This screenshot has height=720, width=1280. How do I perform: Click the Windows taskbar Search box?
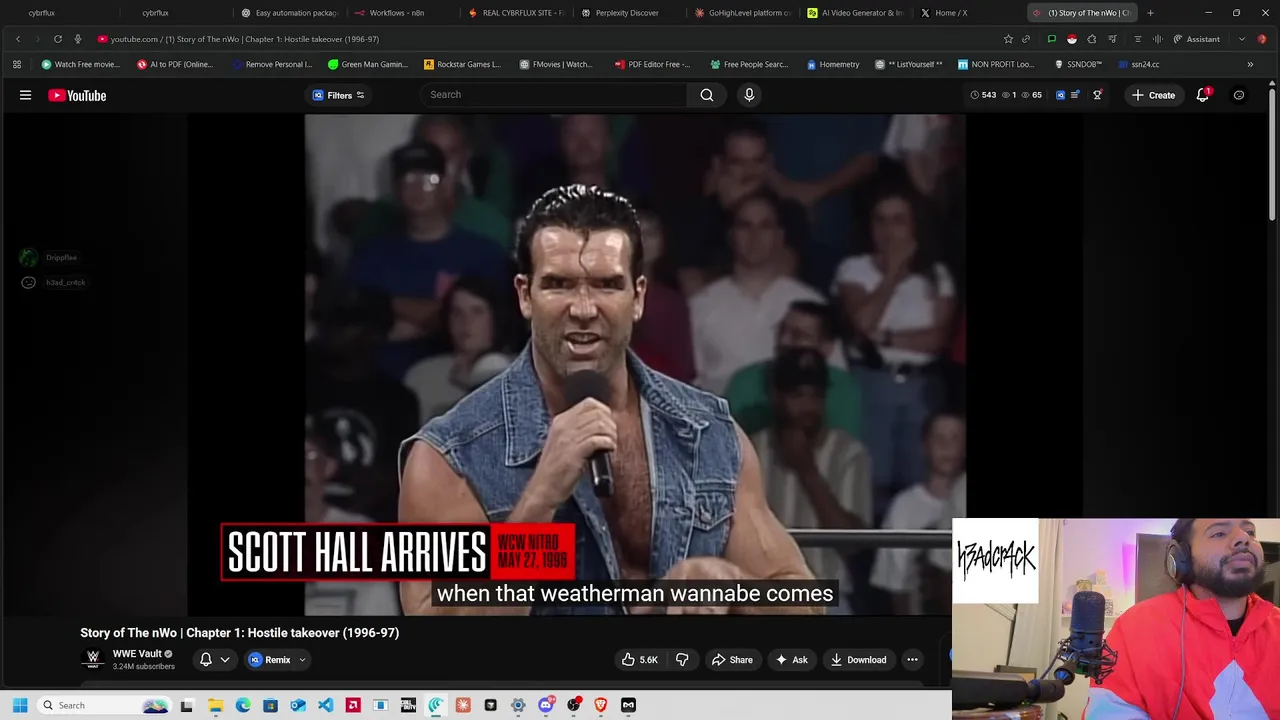tap(105, 705)
